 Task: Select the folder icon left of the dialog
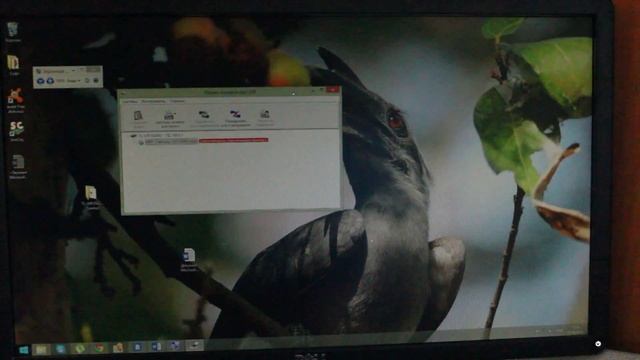90,197
